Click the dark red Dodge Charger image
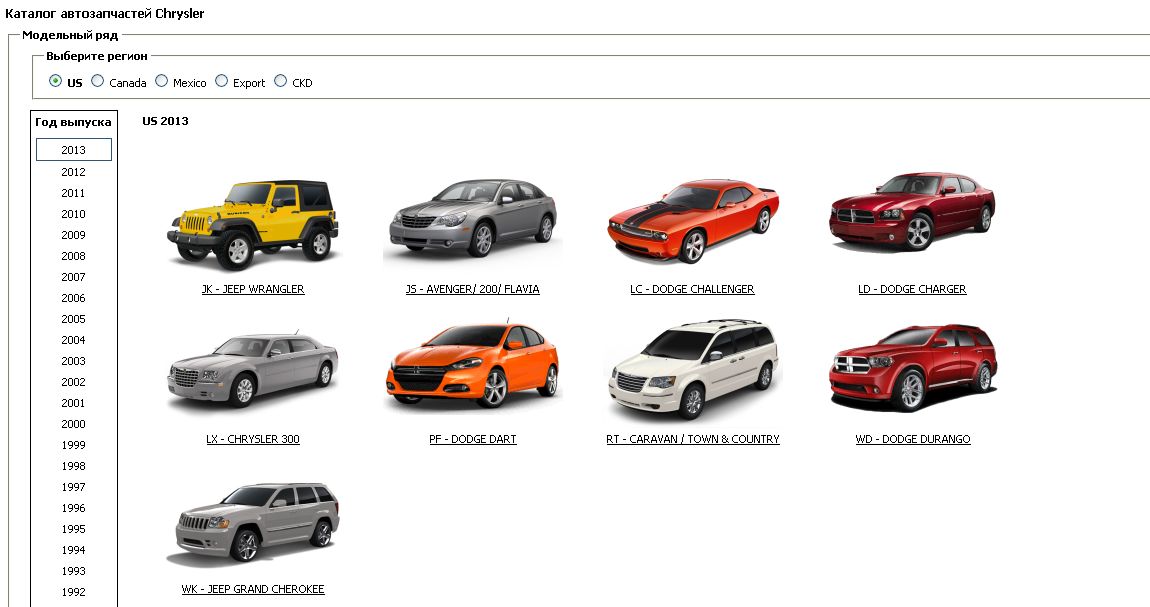Screen dimensions: 1150x607 point(912,212)
